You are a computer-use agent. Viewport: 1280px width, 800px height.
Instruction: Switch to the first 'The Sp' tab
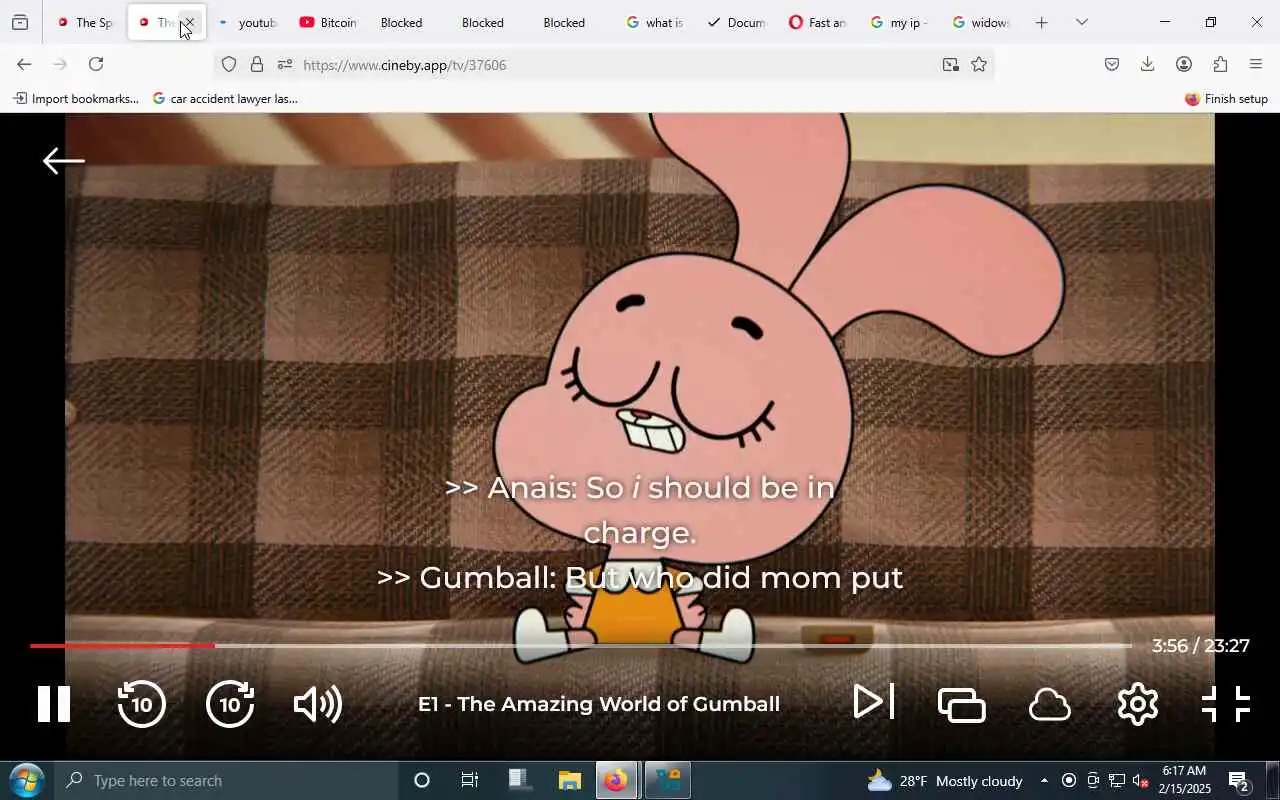(86, 22)
